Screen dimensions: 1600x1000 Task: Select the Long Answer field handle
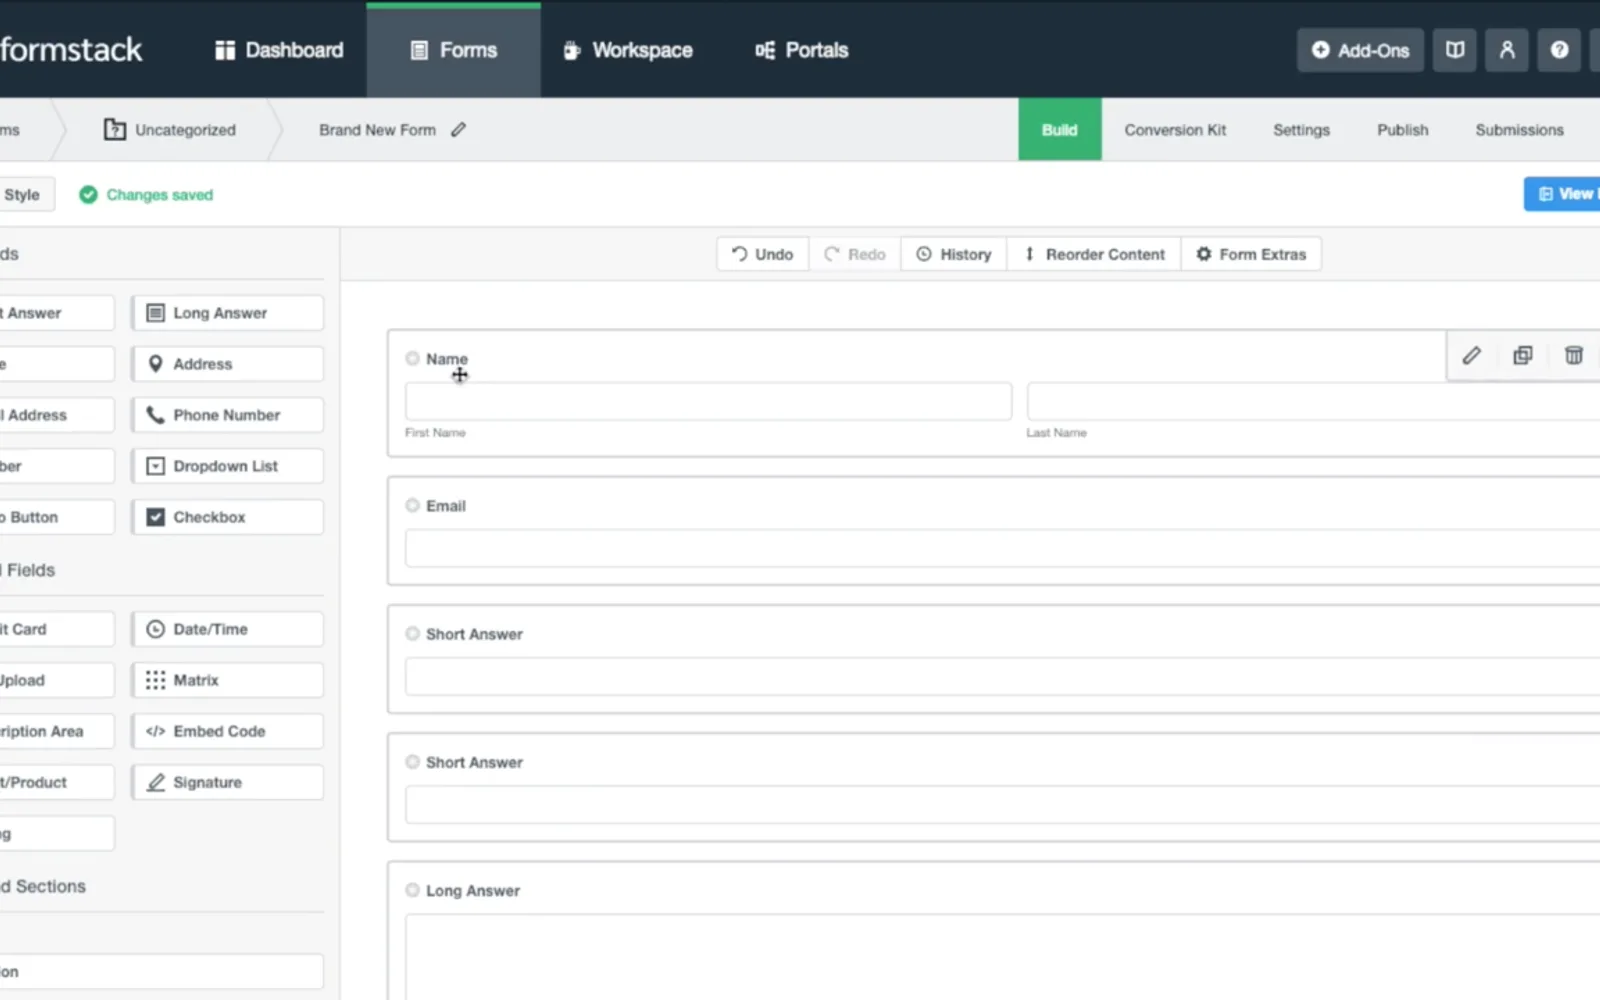coord(412,889)
